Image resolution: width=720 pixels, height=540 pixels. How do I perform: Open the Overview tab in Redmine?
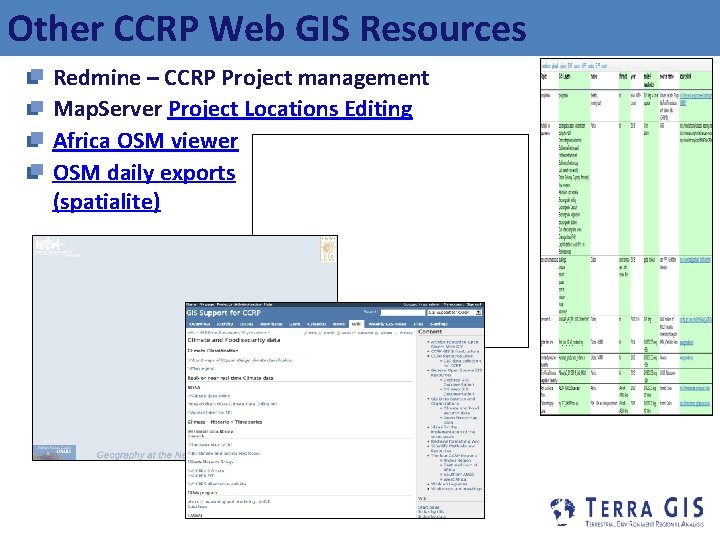pyautogui.click(x=200, y=324)
